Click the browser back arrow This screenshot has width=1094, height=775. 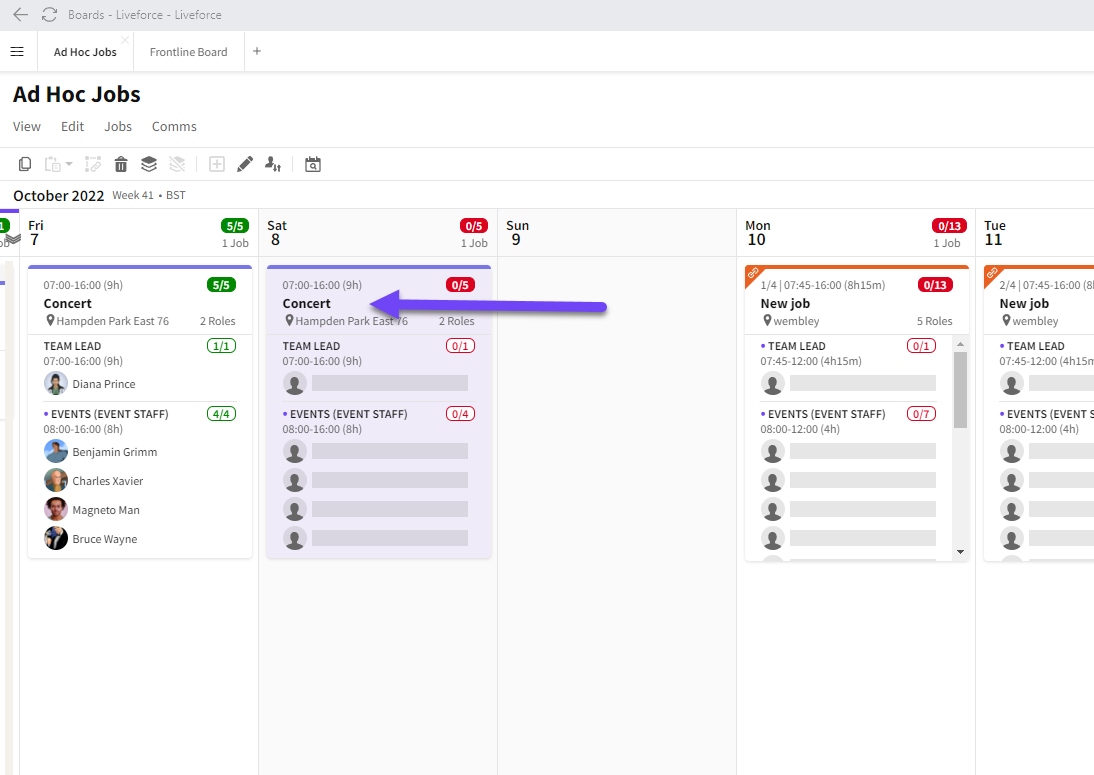20,15
